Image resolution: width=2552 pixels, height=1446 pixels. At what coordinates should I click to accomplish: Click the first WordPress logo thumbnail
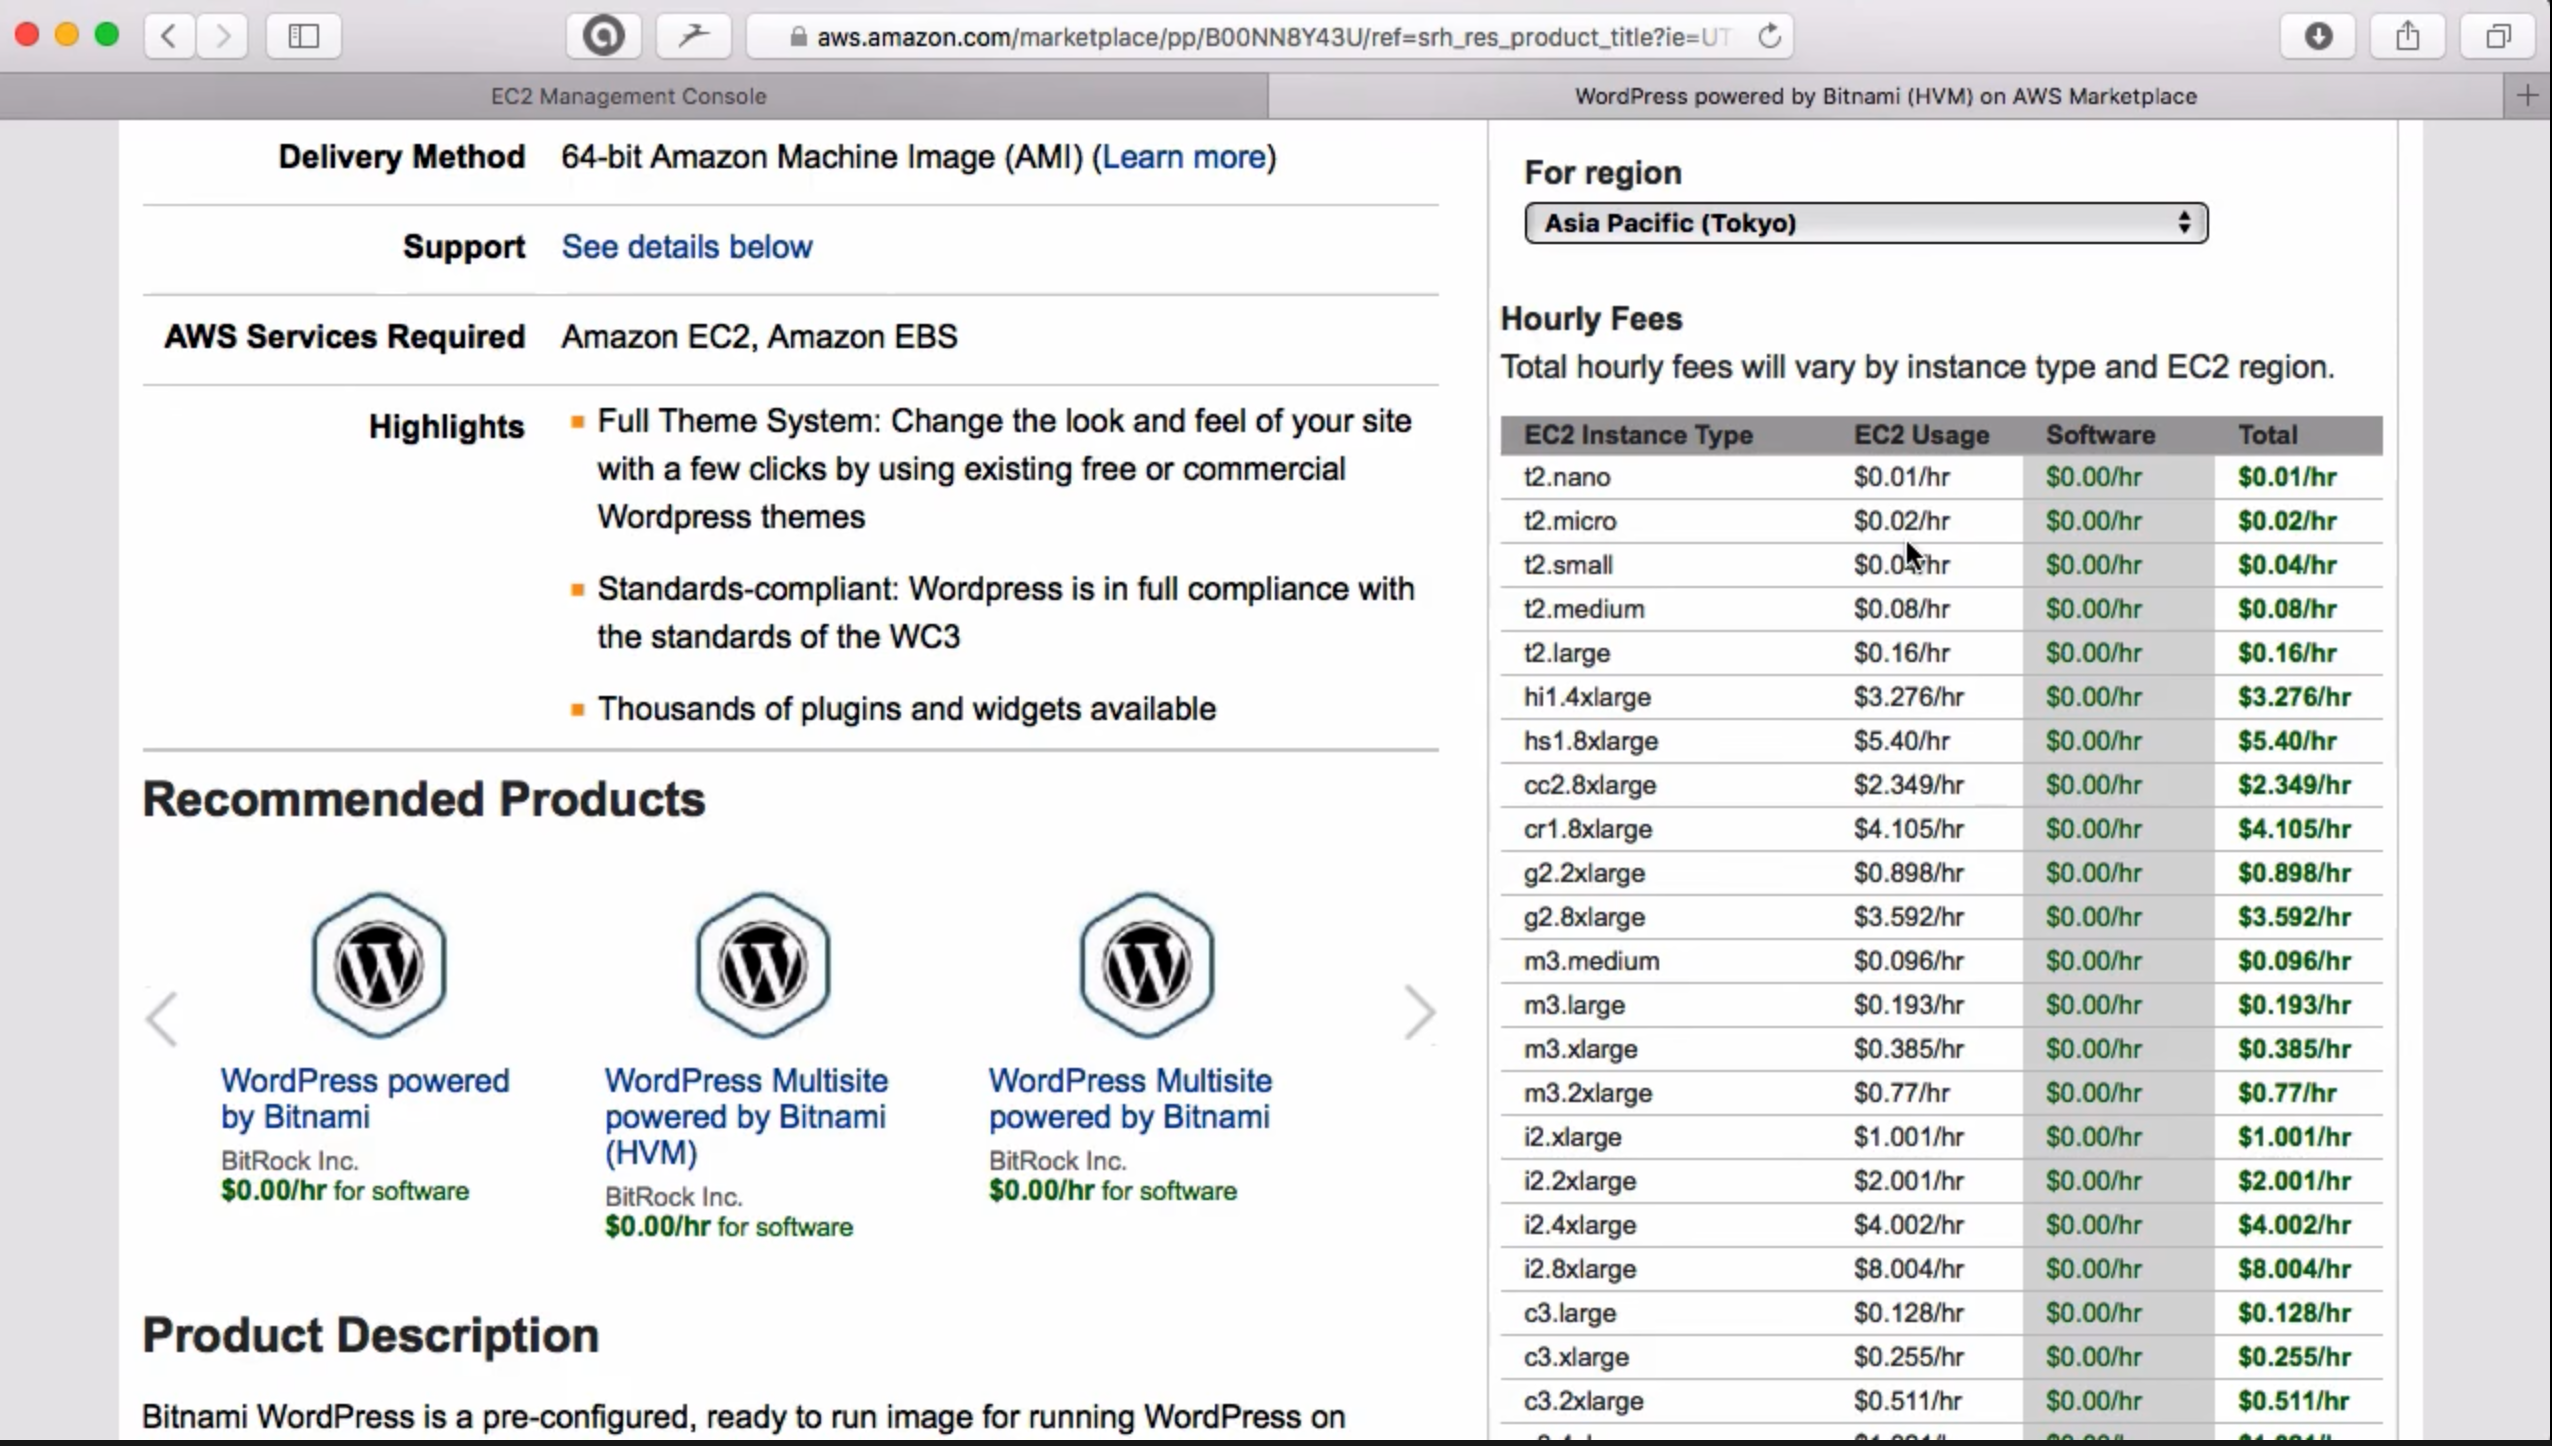pyautogui.click(x=379, y=965)
